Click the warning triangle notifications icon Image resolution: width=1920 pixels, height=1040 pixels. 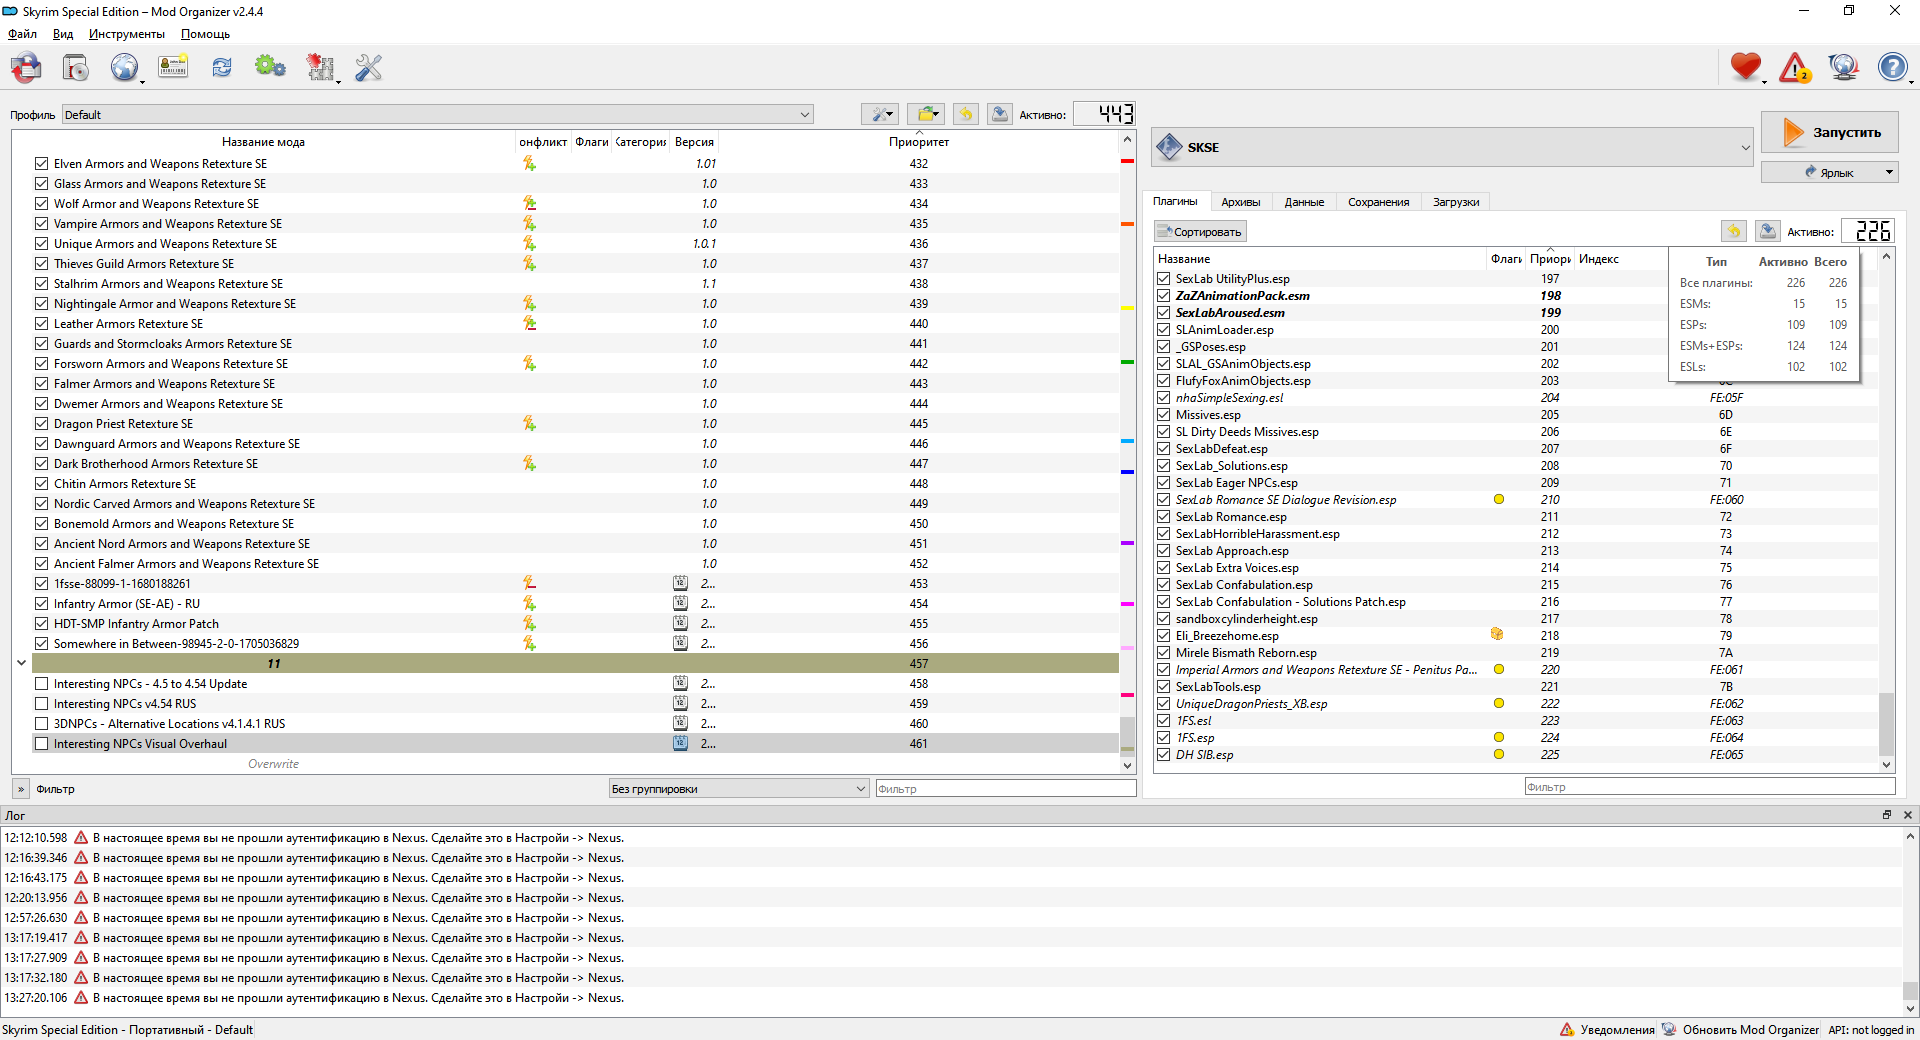[1795, 68]
